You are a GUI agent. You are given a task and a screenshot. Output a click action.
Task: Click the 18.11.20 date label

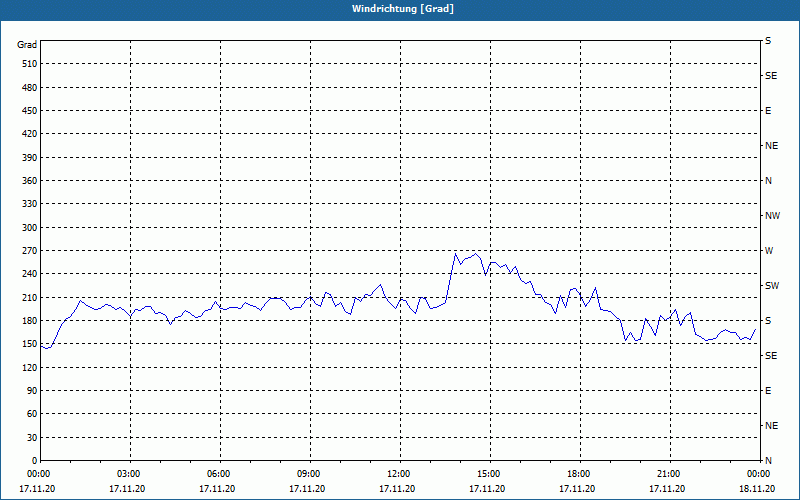(757, 489)
